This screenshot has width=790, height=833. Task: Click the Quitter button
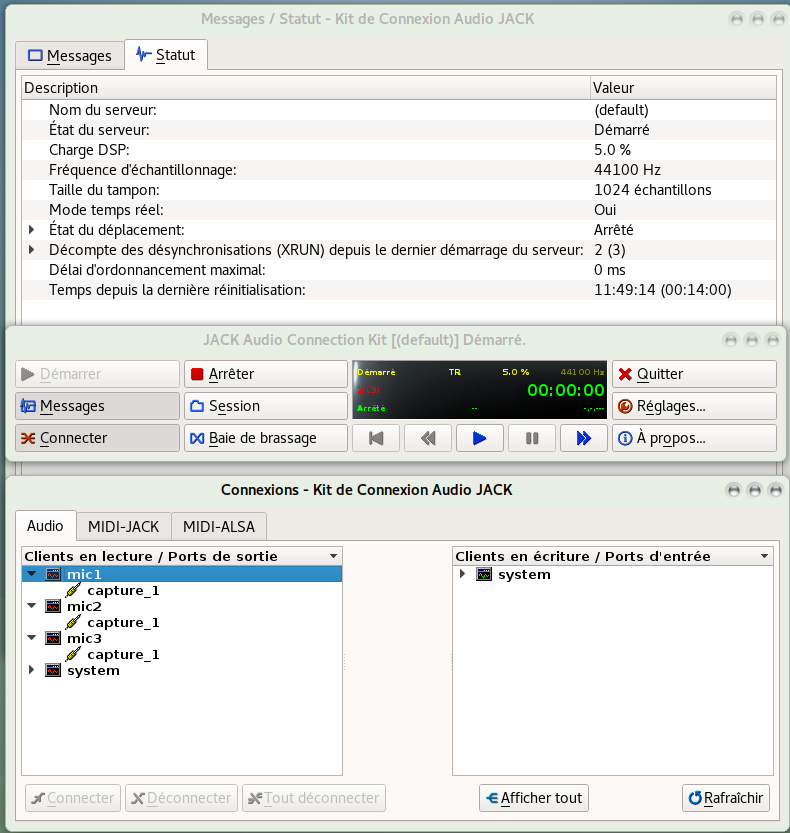[694, 374]
